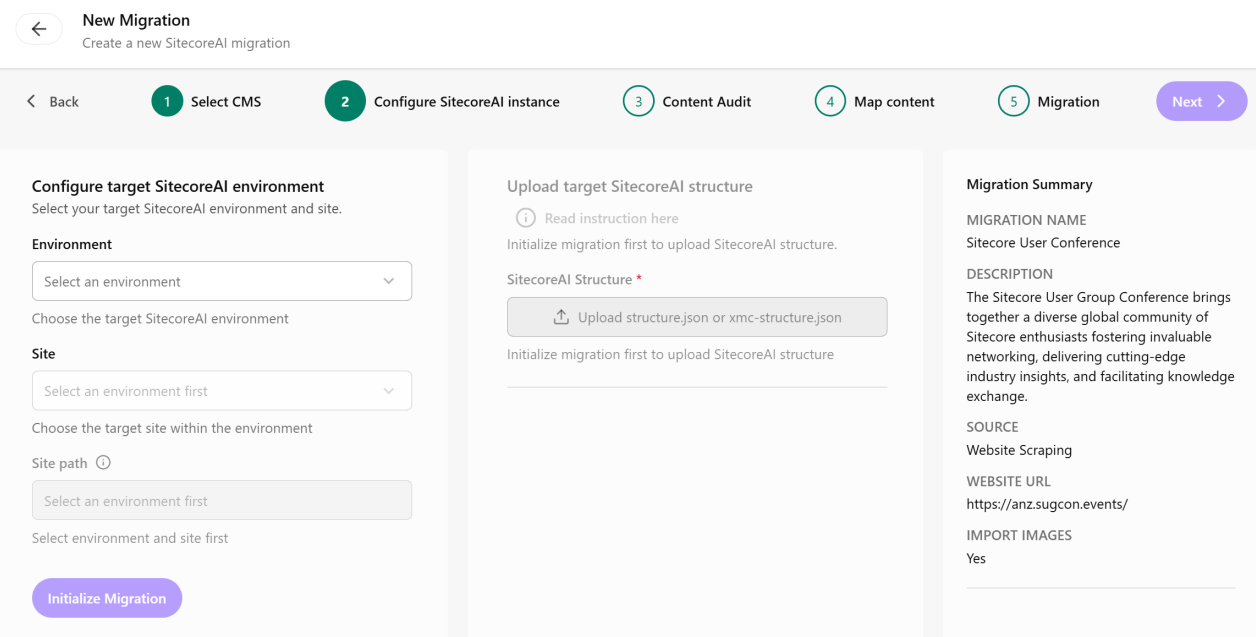1256x637 pixels.
Task: Click the Upload target SitecoreAI structure heading
Action: tap(630, 186)
